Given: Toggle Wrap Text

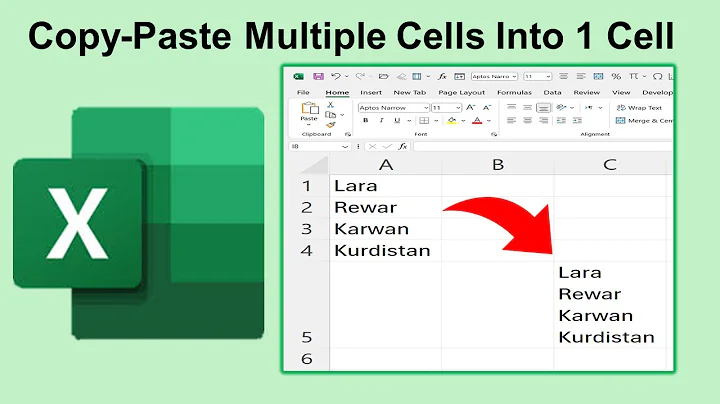Looking at the screenshot, I should point(639,108).
